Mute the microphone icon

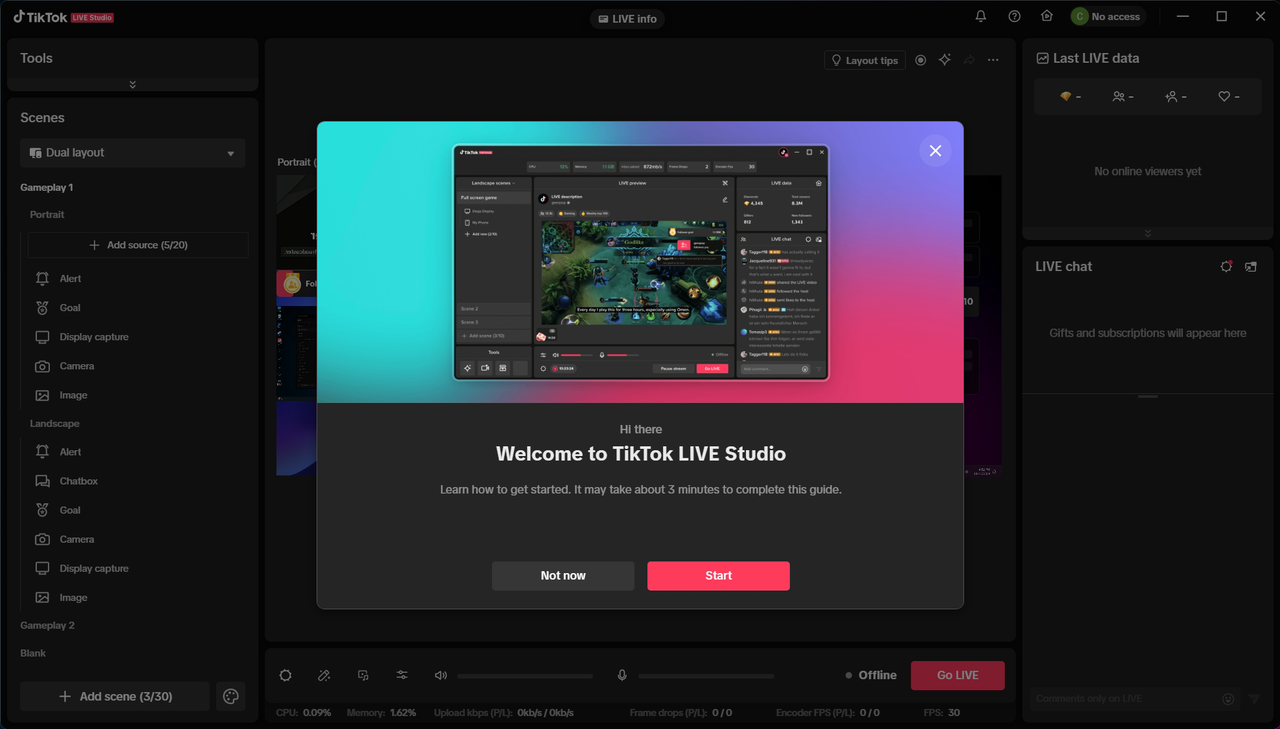[622, 675]
